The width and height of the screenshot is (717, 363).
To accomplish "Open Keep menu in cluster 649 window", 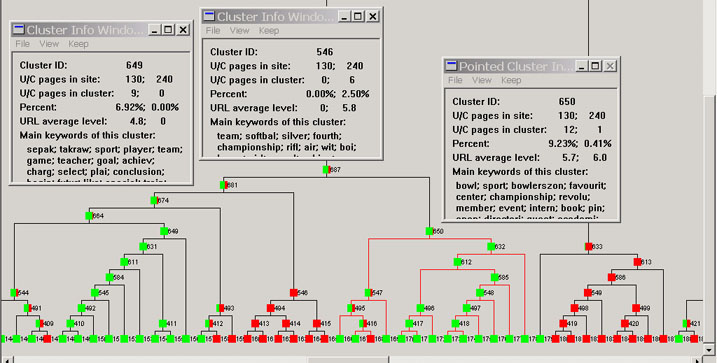I will pos(78,44).
